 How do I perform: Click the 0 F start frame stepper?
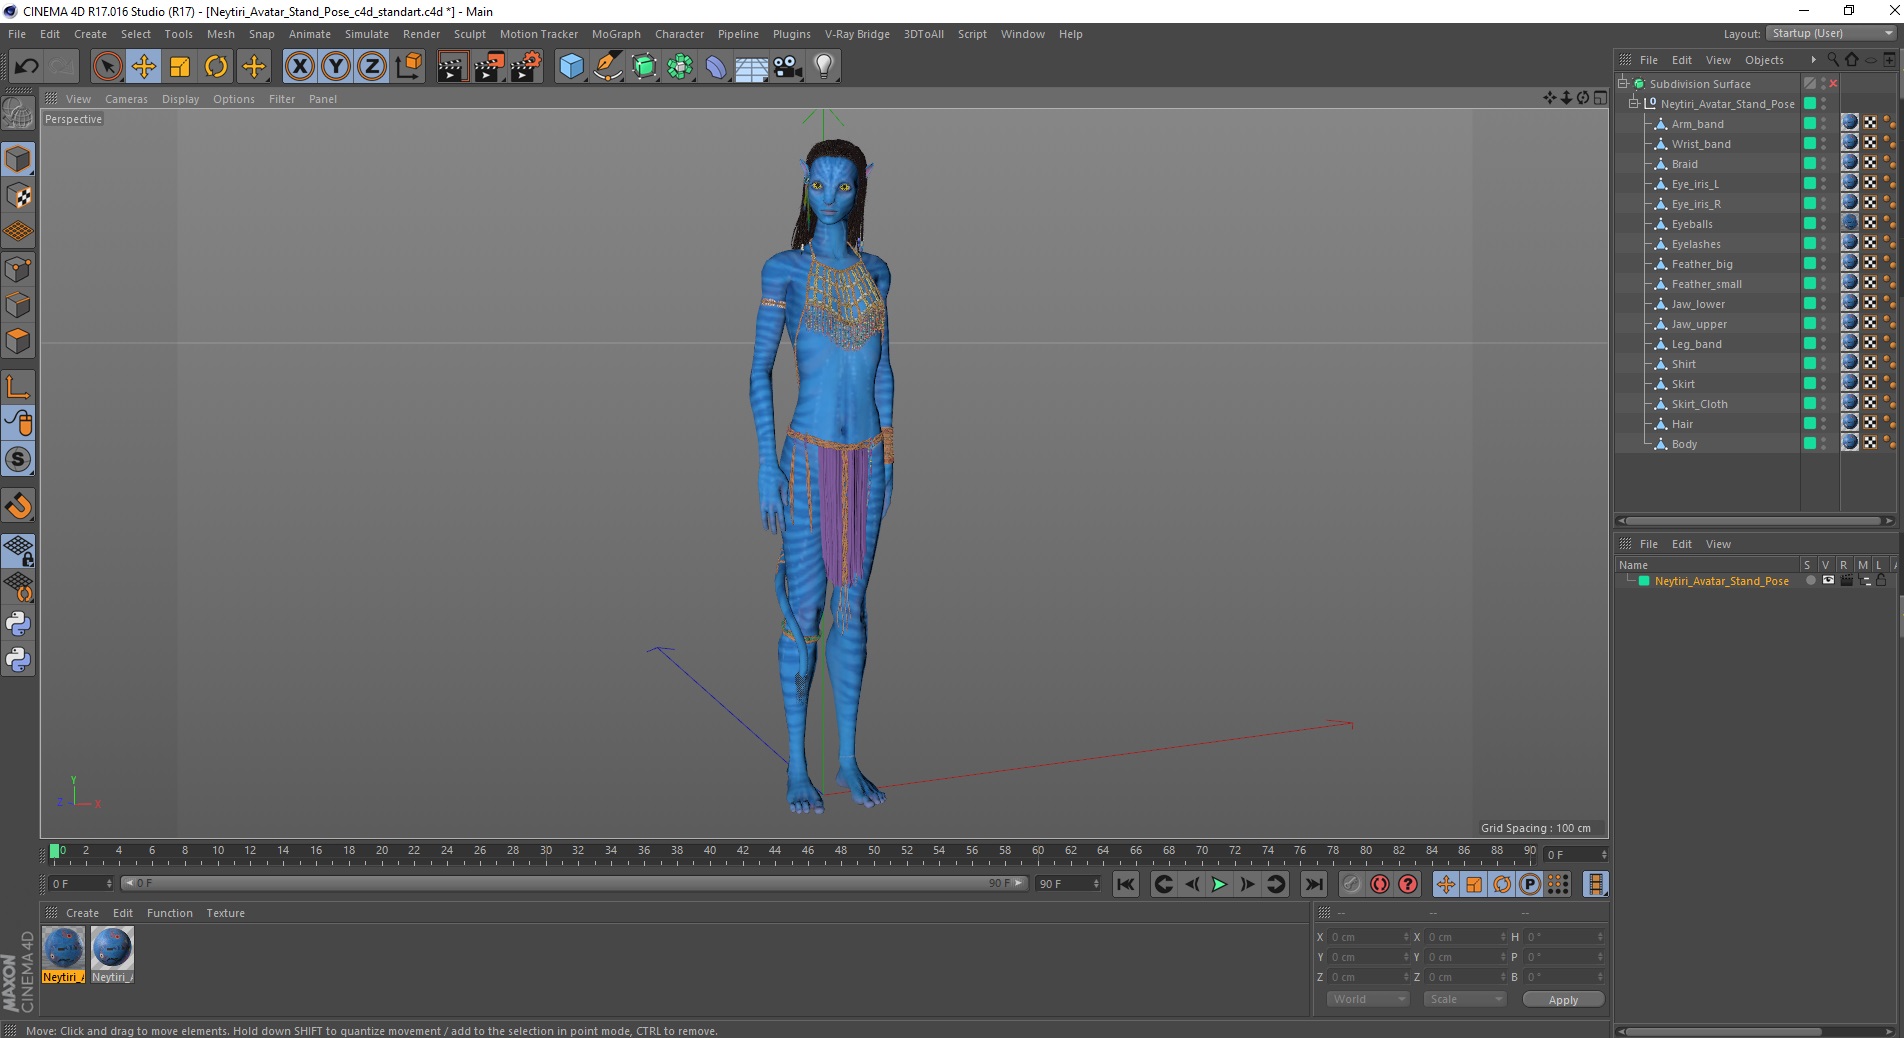(109, 884)
